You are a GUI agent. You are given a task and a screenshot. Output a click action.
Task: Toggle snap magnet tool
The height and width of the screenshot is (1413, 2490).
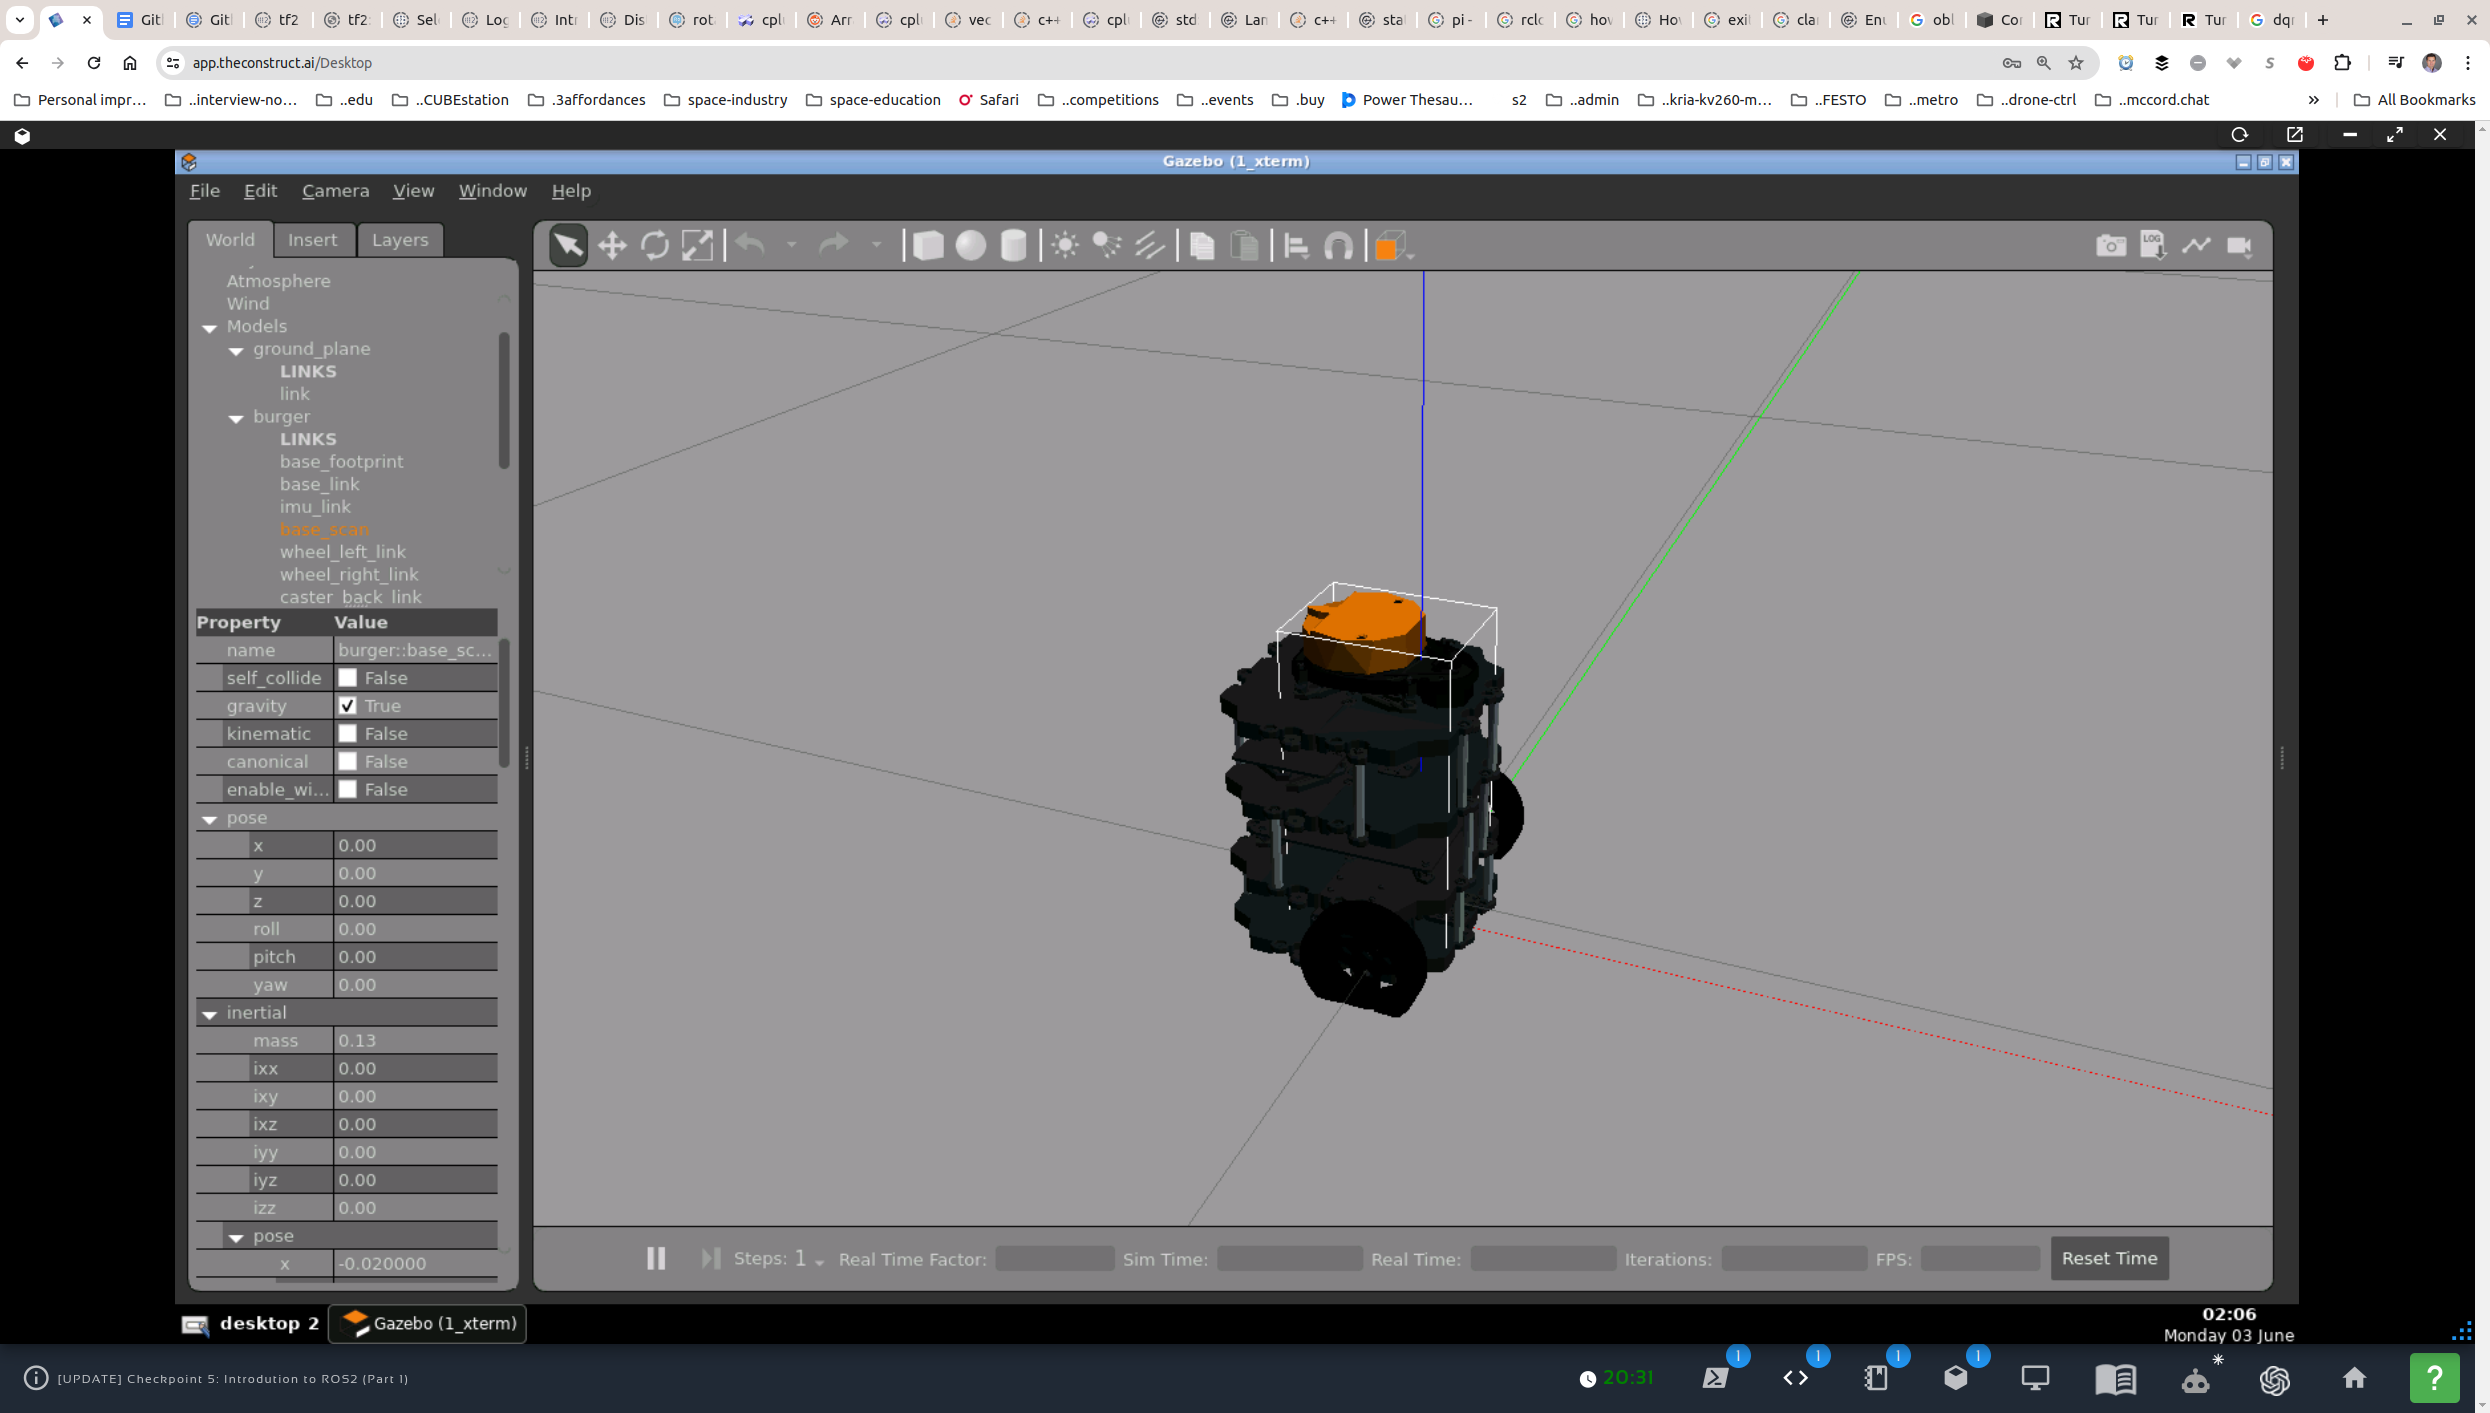(x=1338, y=246)
